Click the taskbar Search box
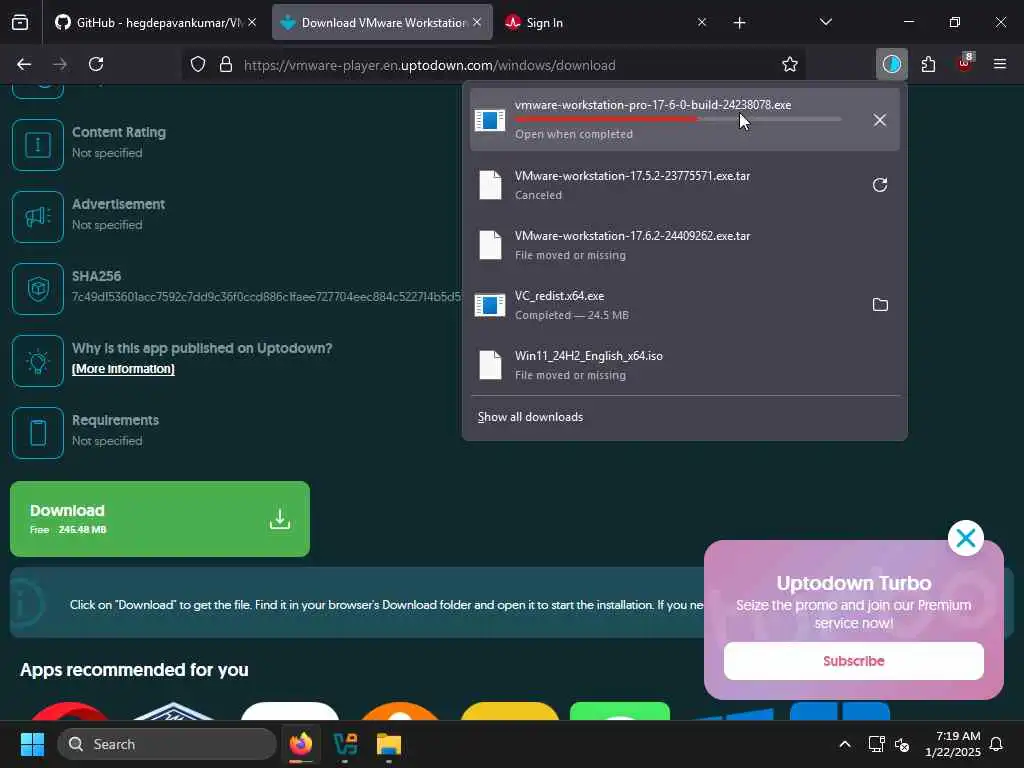 167,744
